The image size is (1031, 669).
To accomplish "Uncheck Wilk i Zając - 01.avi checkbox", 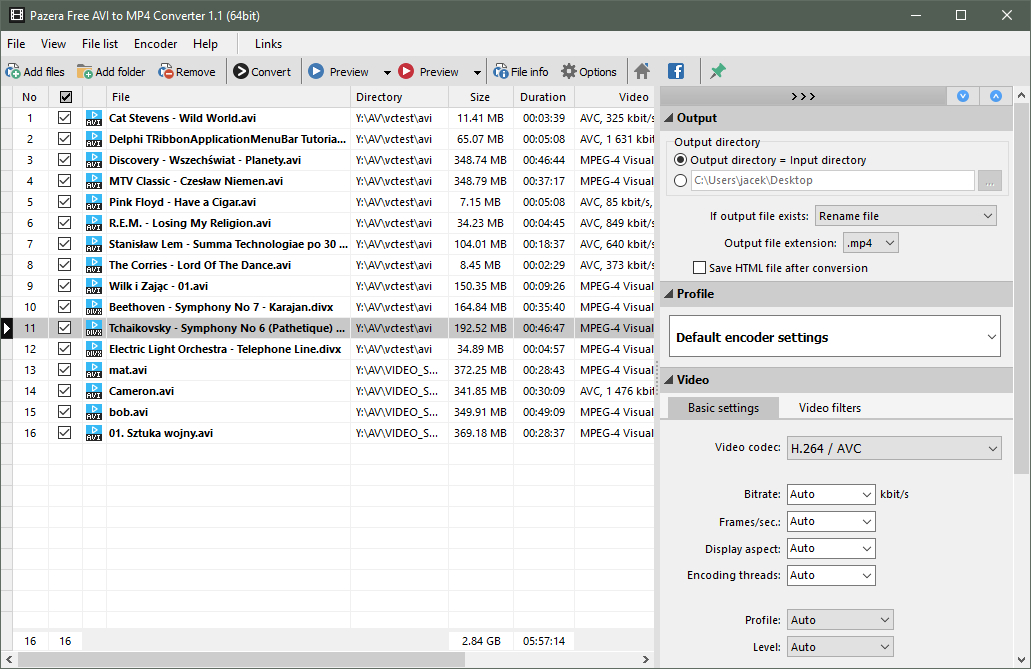I will (x=64, y=285).
